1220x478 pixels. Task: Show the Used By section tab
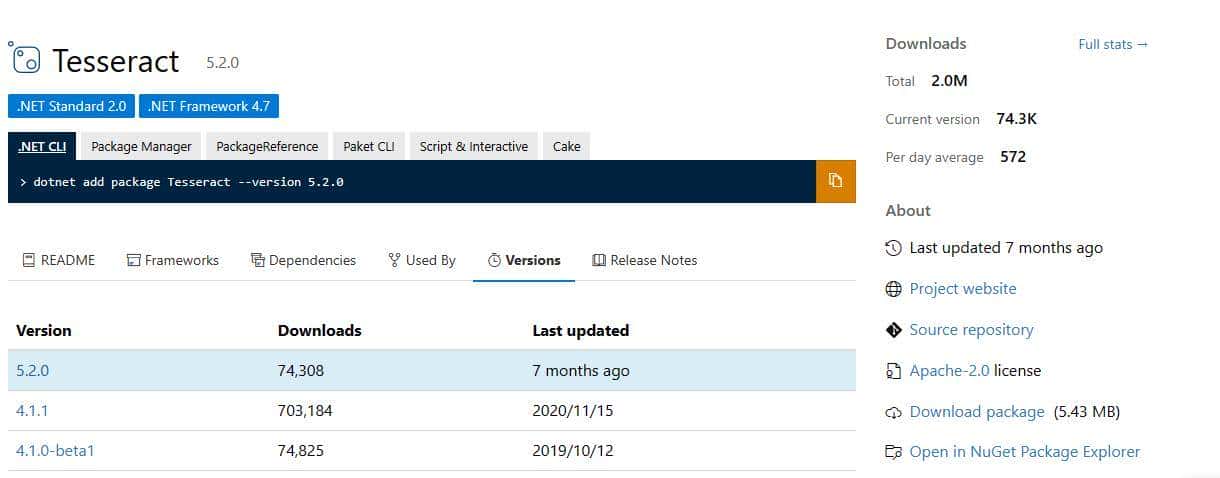(422, 260)
